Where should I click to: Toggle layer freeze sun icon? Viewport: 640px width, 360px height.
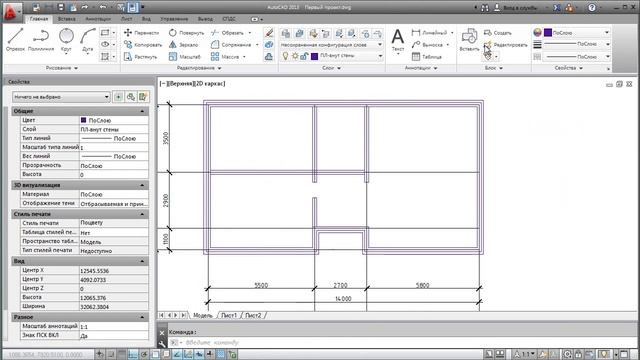click(295, 56)
